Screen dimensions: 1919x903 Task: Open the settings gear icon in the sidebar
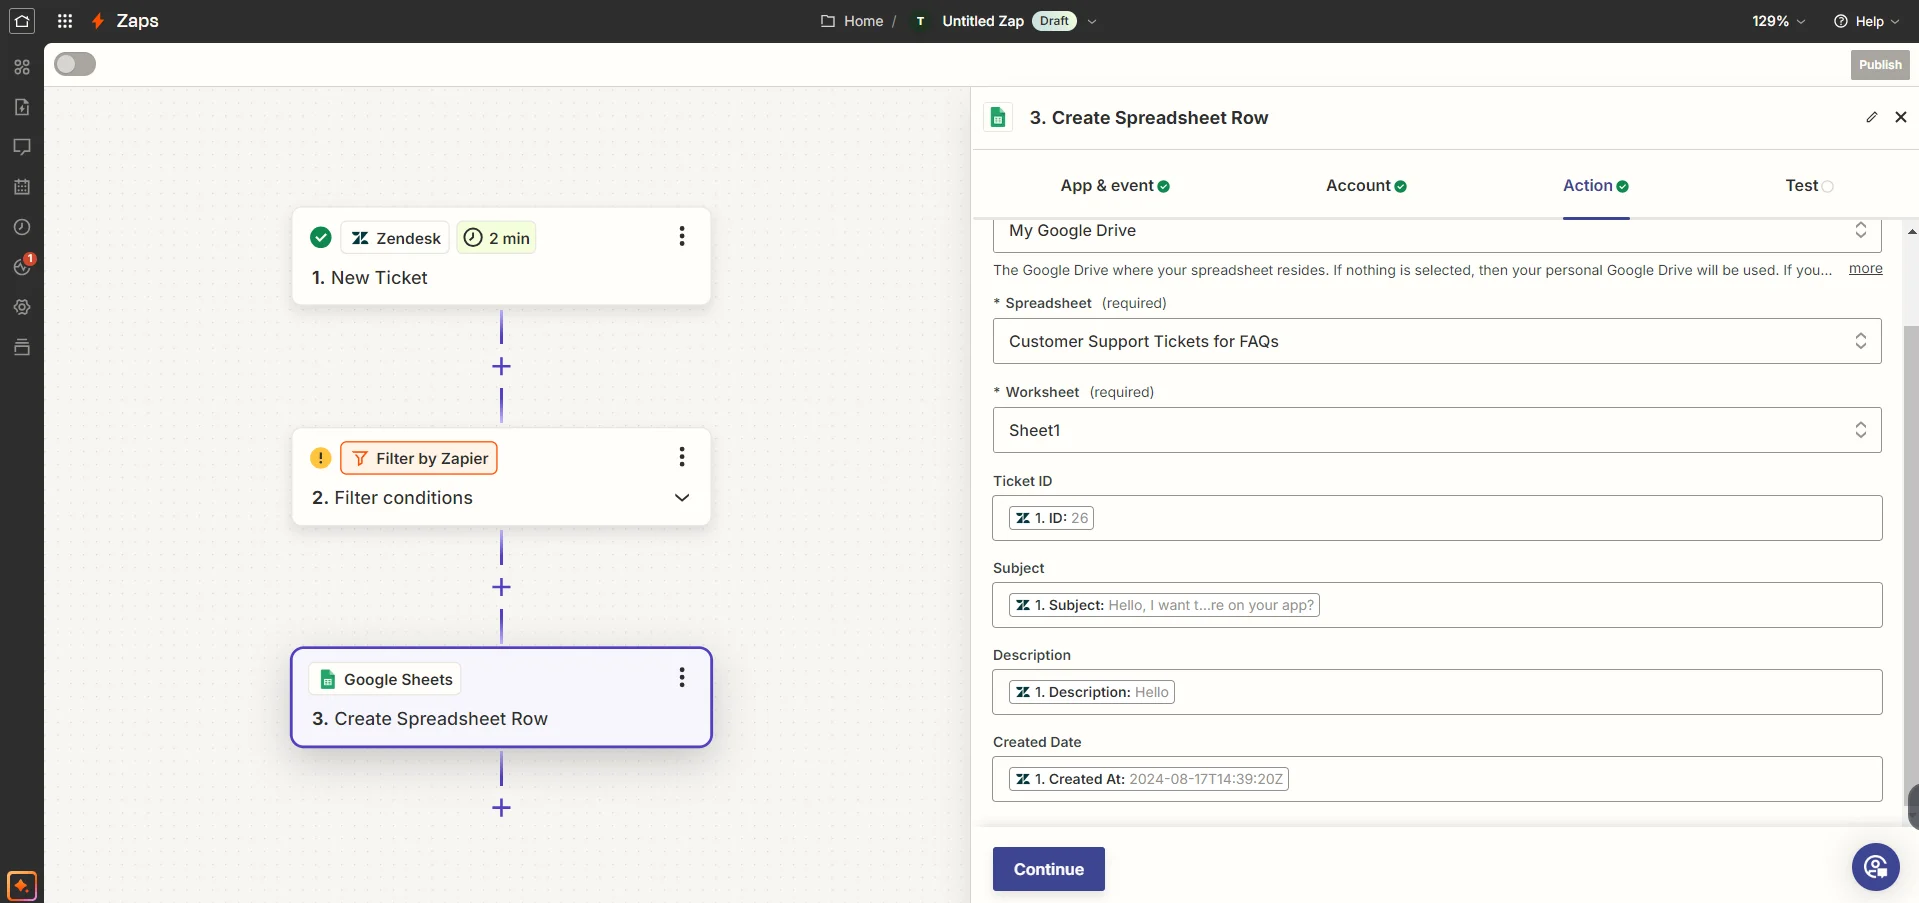pyautogui.click(x=22, y=307)
